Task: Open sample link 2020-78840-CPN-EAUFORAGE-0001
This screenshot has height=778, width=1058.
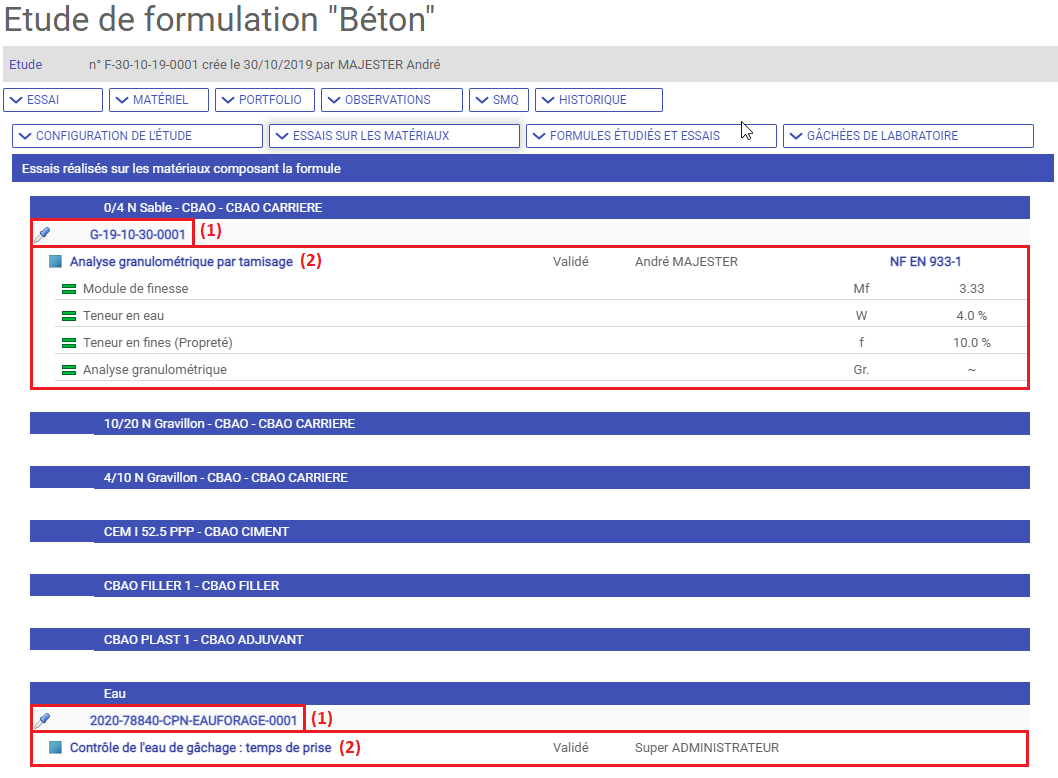Action: point(193,720)
